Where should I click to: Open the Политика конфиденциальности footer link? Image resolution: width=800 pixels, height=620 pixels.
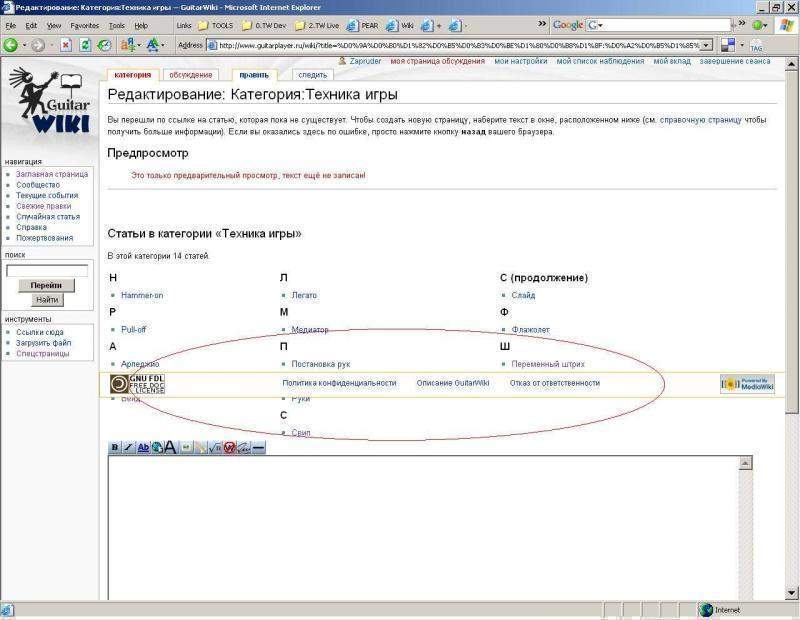tap(339, 383)
